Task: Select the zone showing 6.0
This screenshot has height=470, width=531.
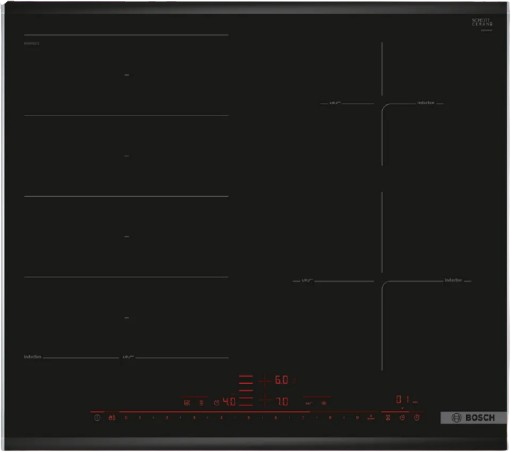Action: pyautogui.click(x=281, y=380)
